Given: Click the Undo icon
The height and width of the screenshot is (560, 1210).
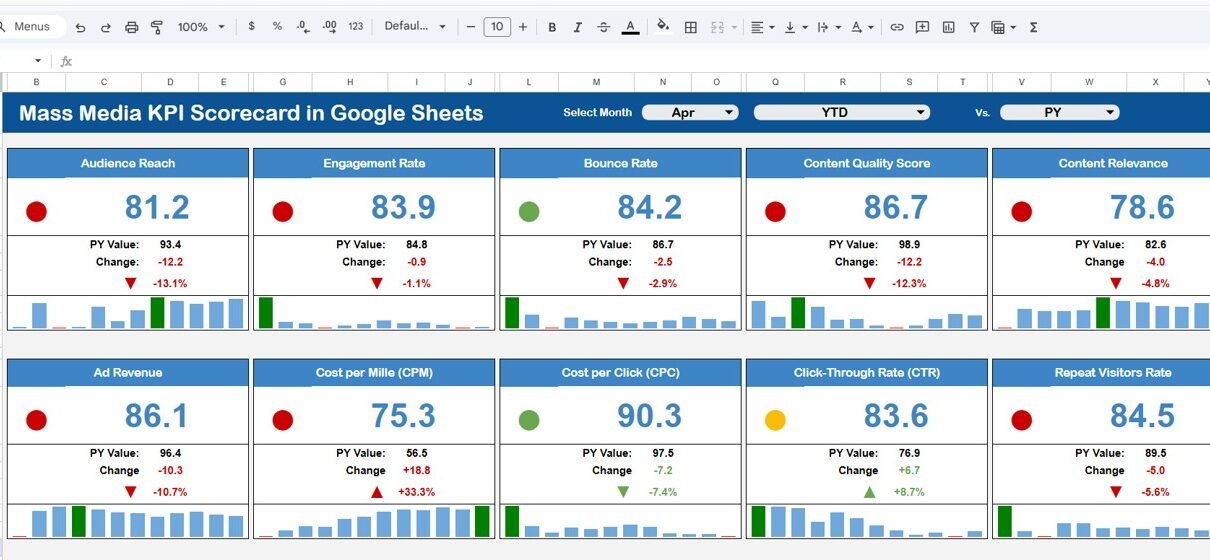Looking at the screenshot, I should click(80, 27).
